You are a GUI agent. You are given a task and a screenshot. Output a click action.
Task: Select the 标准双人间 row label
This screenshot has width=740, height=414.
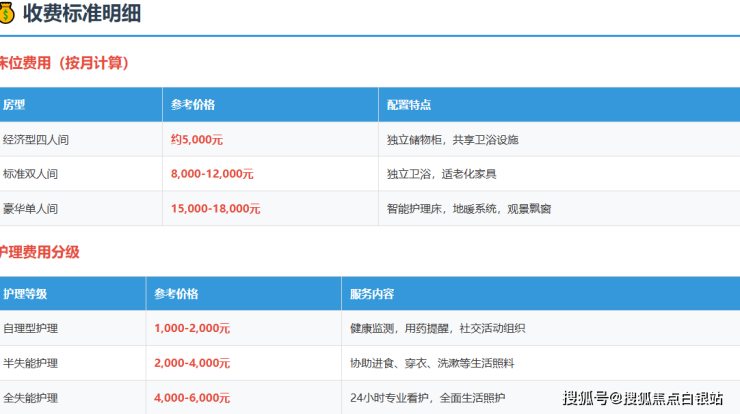[30, 174]
